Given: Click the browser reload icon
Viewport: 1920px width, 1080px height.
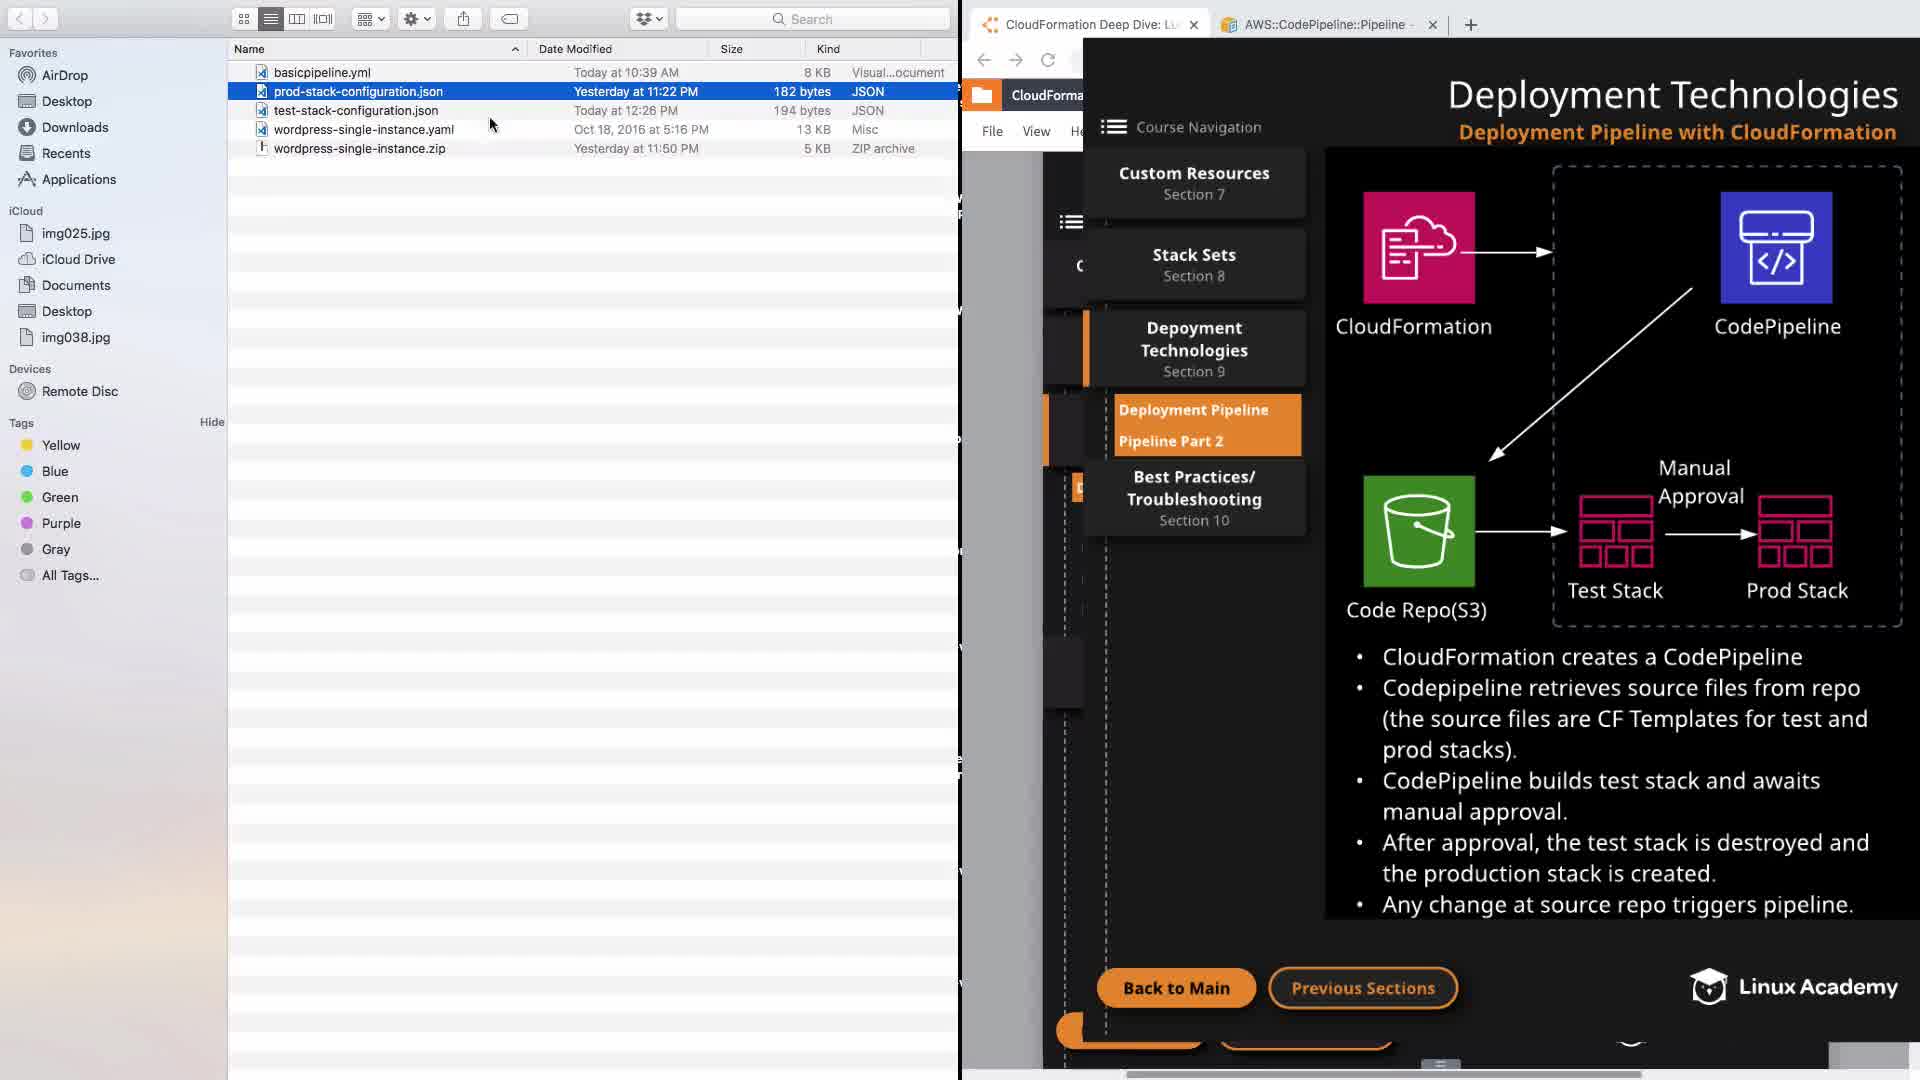Looking at the screenshot, I should click(x=1048, y=60).
